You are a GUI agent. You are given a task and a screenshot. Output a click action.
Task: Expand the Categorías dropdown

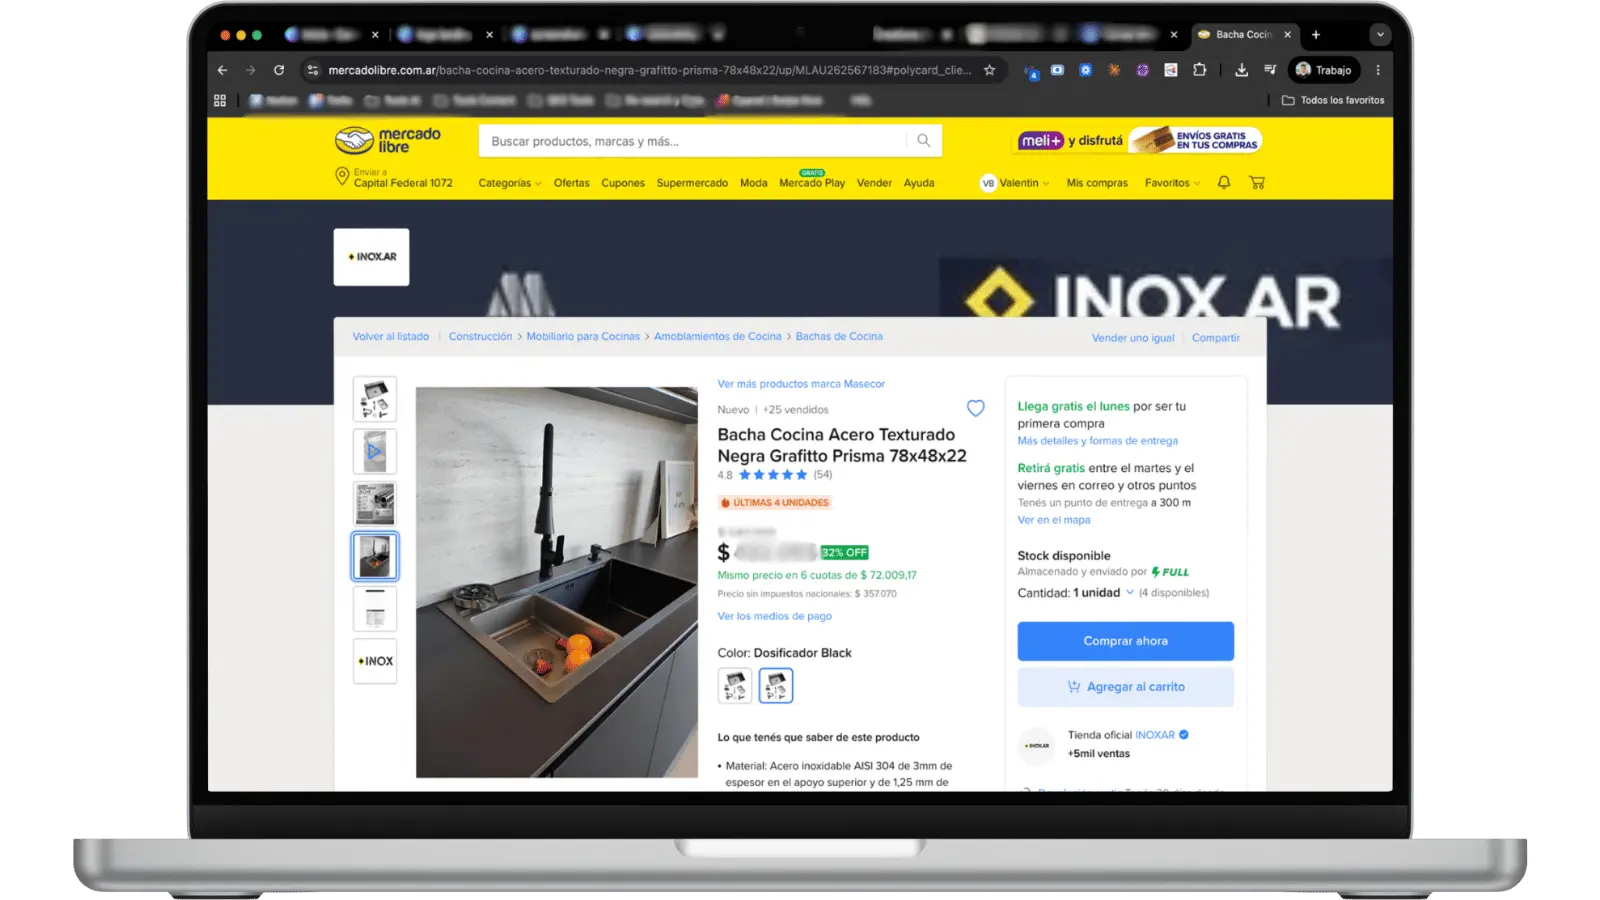509,183
